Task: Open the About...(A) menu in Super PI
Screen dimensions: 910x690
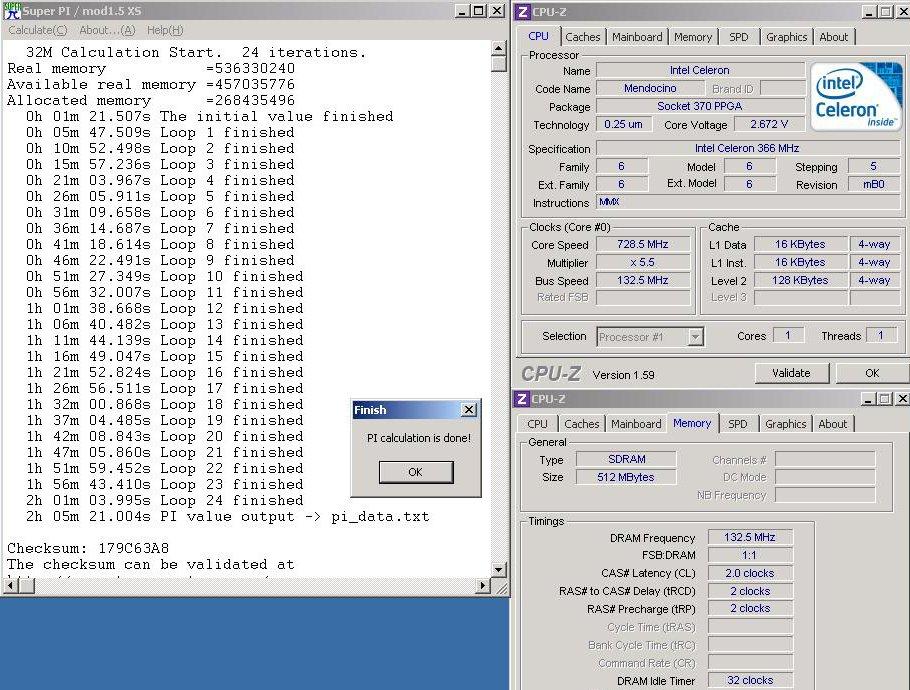Action: point(107,30)
